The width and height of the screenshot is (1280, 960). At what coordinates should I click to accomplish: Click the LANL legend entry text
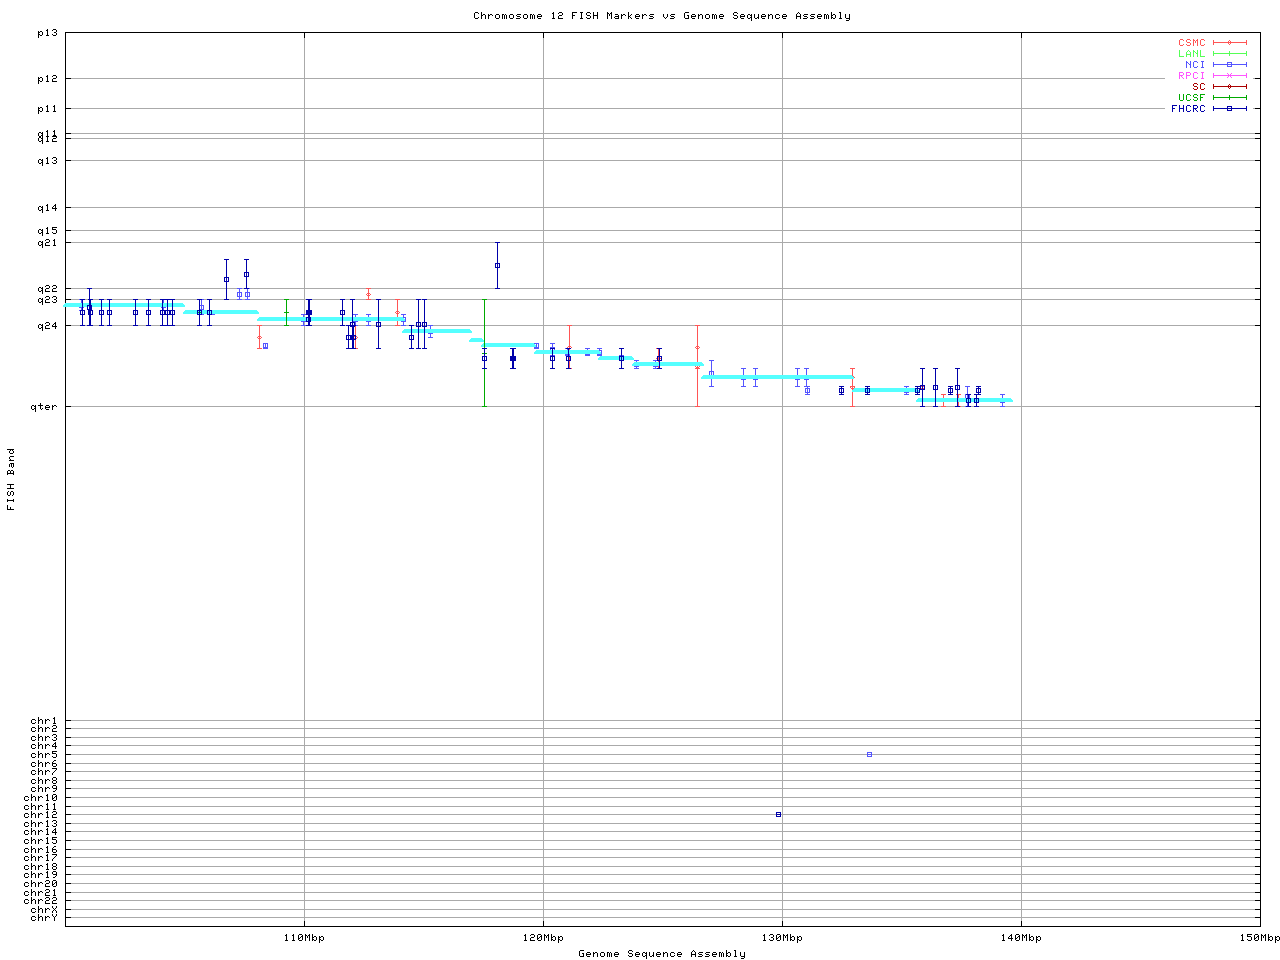coord(1191,54)
